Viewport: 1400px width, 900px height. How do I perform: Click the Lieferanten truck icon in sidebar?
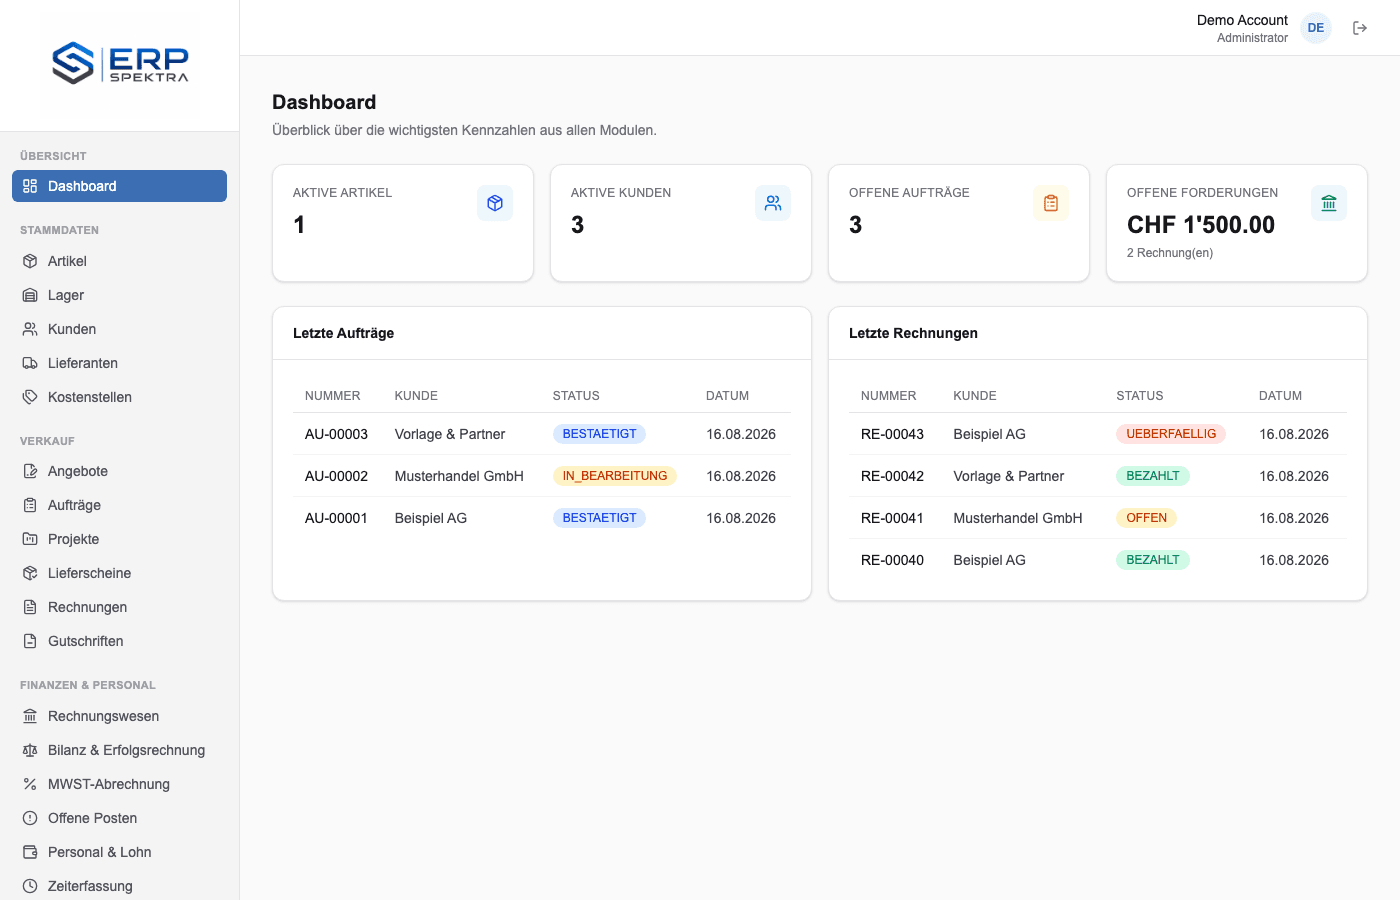coord(30,363)
